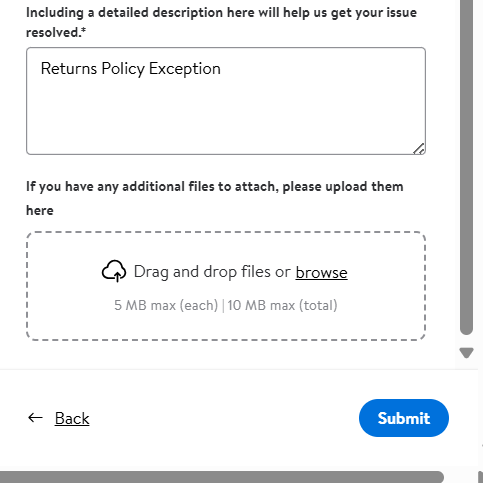Click the "Including a detailed description" label
Screen dimensions: 483x483
tap(125, 13)
